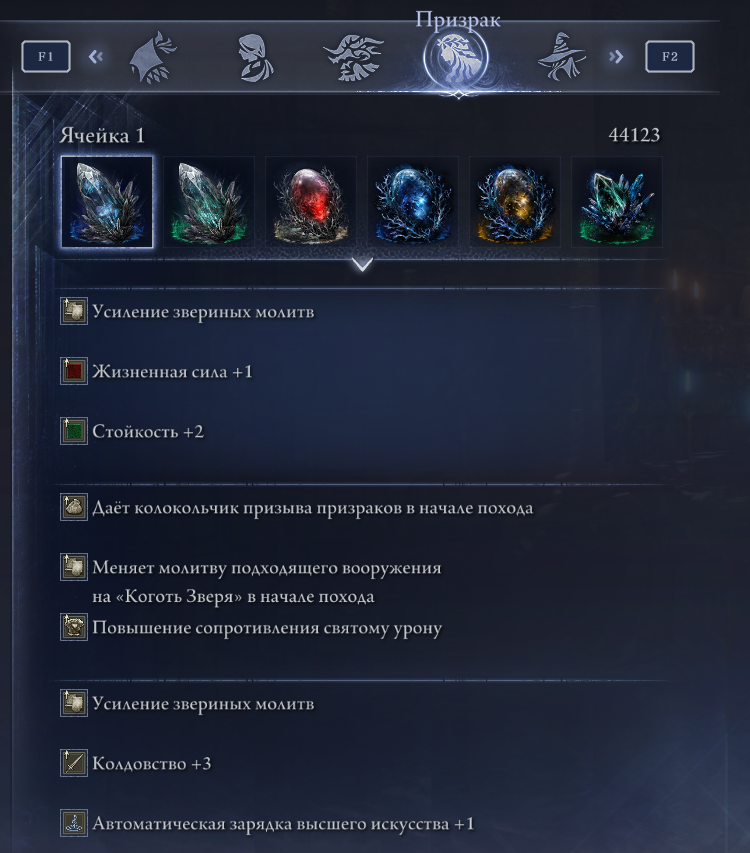Switch to the woman profile character tab
Image resolution: width=750 pixels, height=853 pixels.
click(x=255, y=58)
